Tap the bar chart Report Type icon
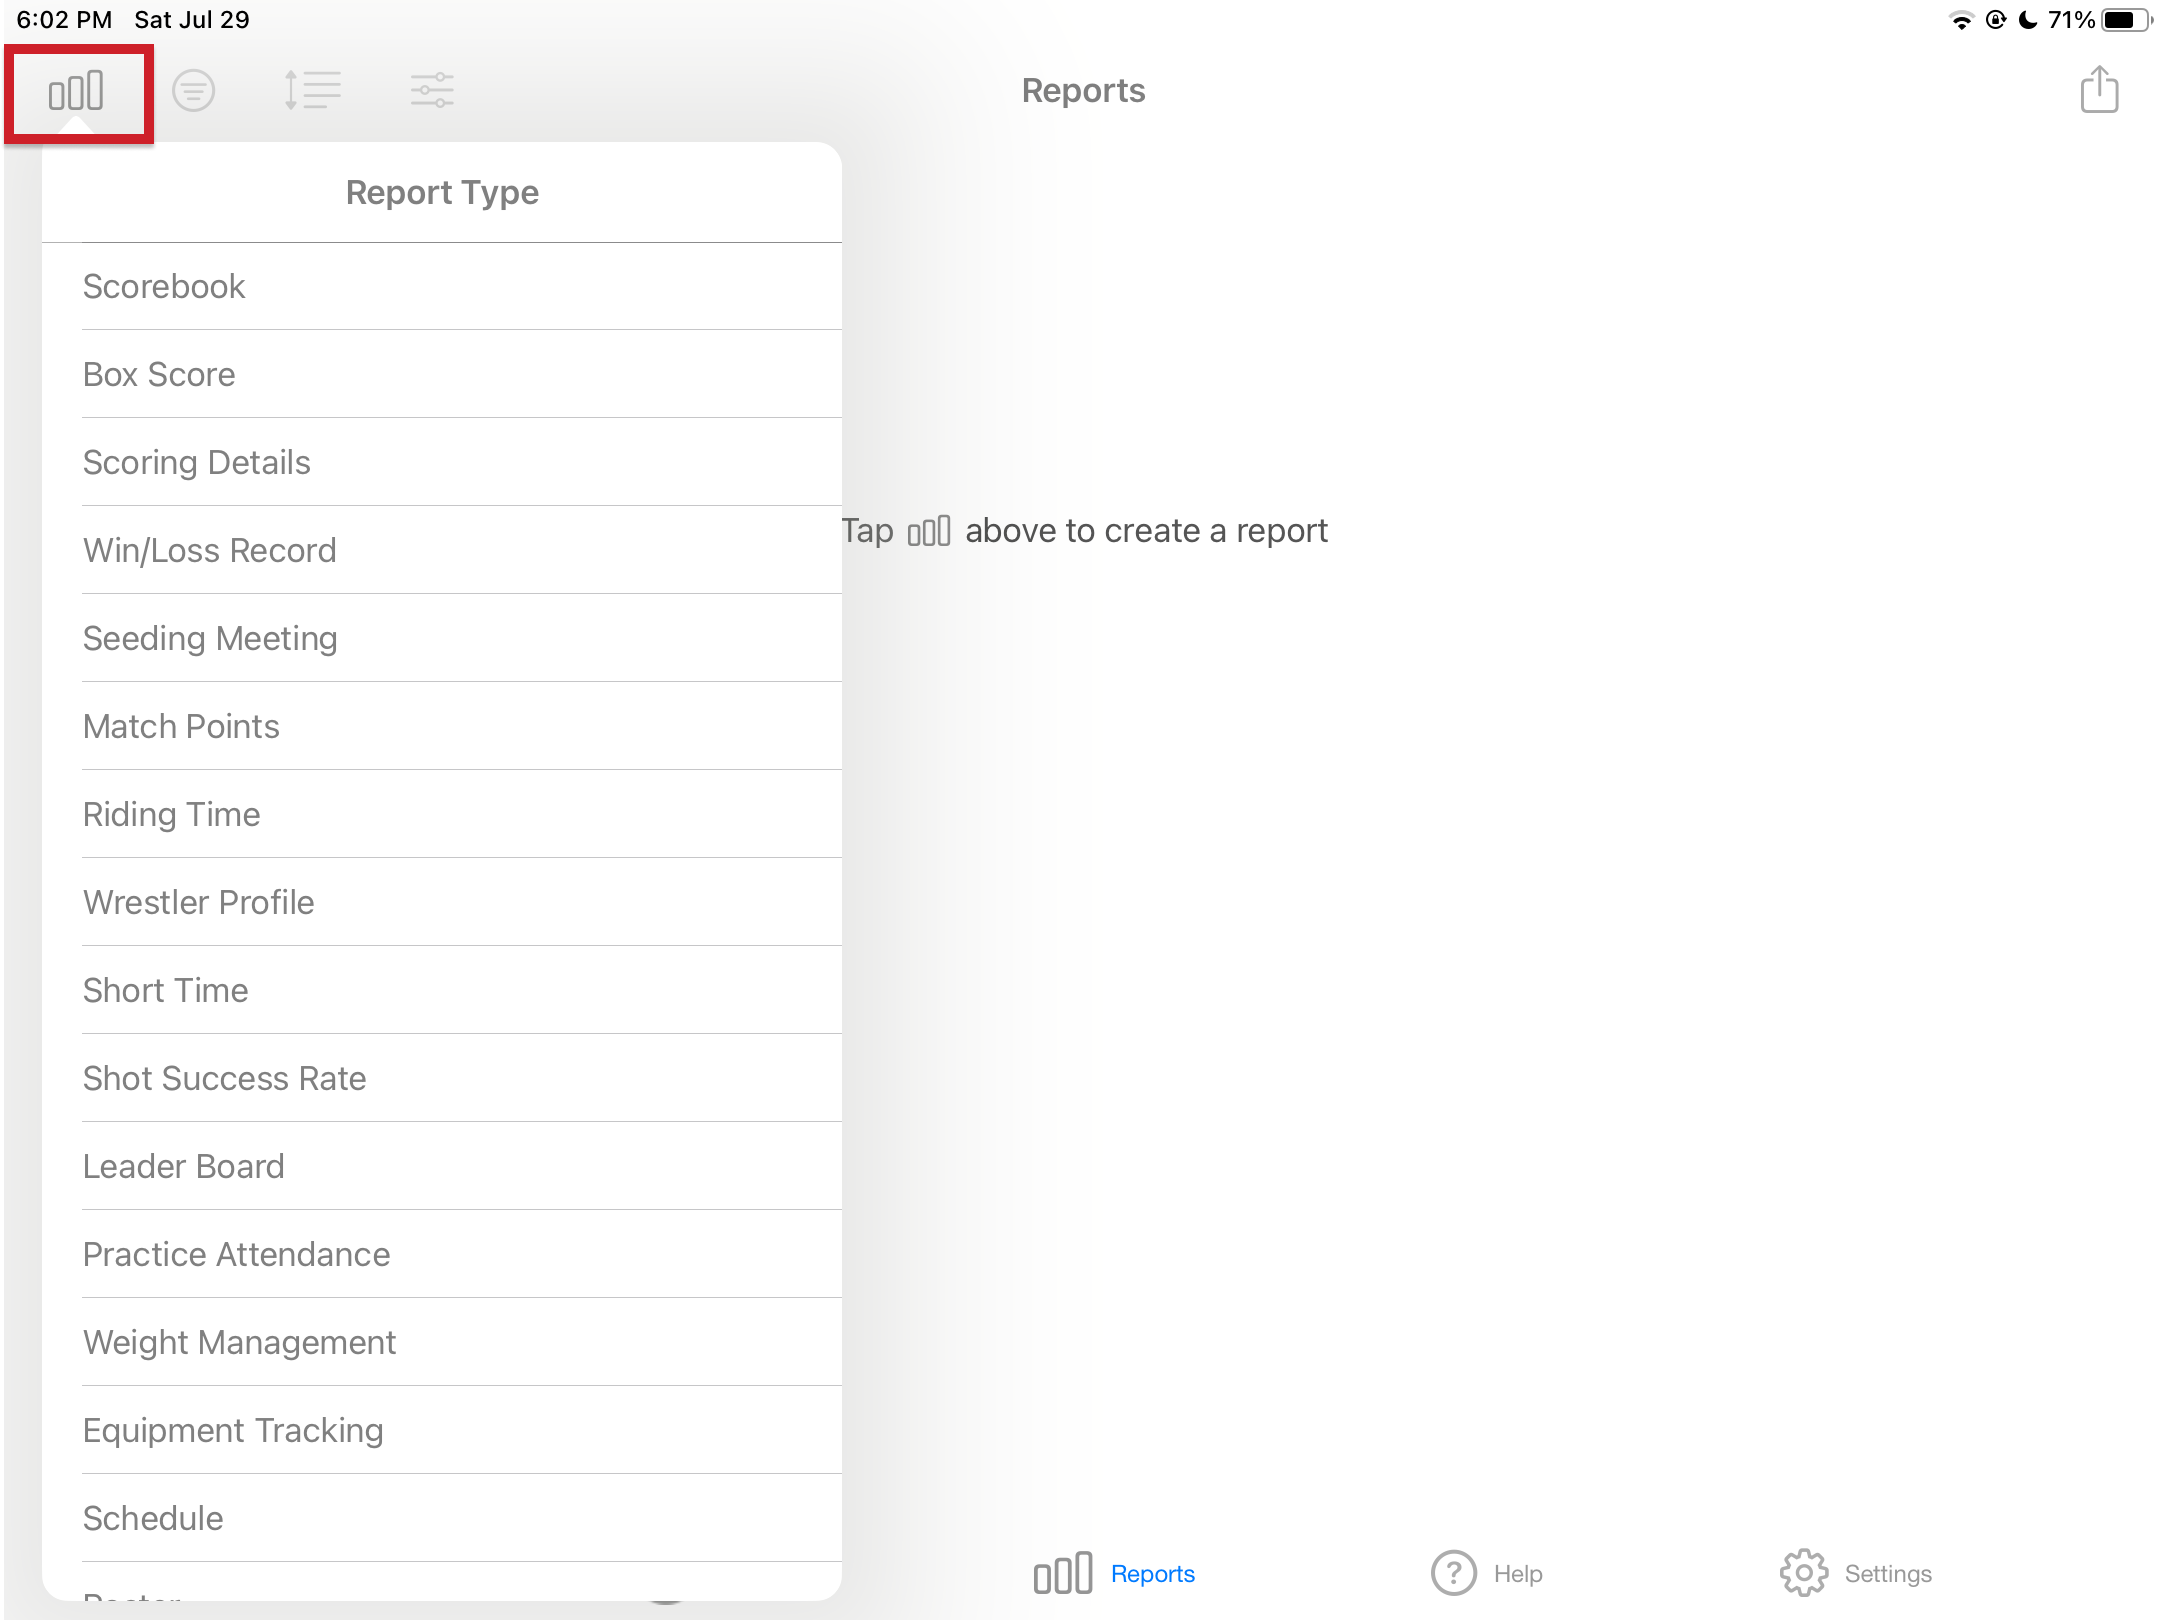Viewport: 2164px width, 1620px height. pos(76,91)
